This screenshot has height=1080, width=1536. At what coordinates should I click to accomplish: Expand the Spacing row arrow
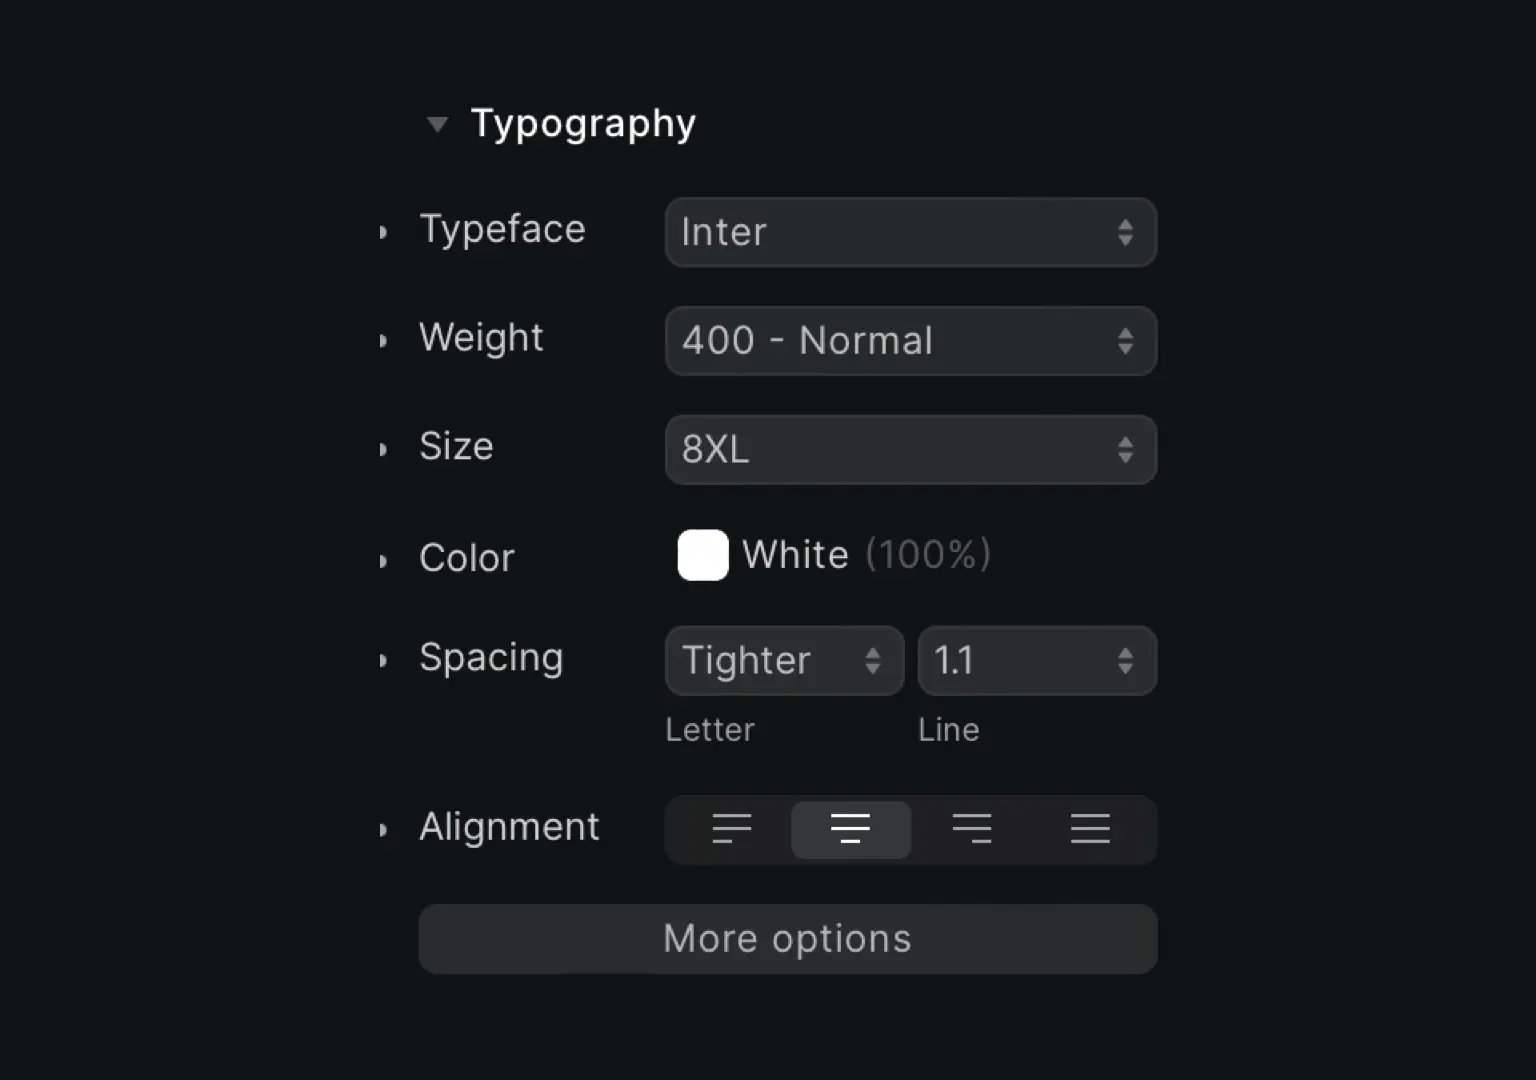click(x=383, y=661)
